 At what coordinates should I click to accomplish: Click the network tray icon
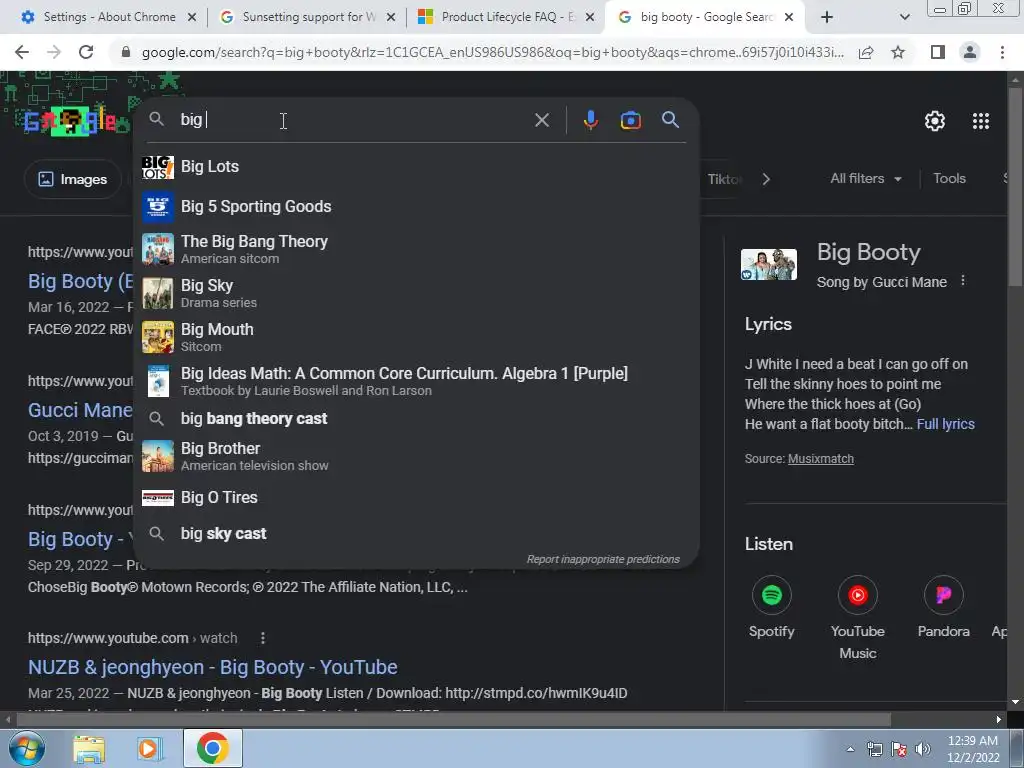click(x=874, y=749)
